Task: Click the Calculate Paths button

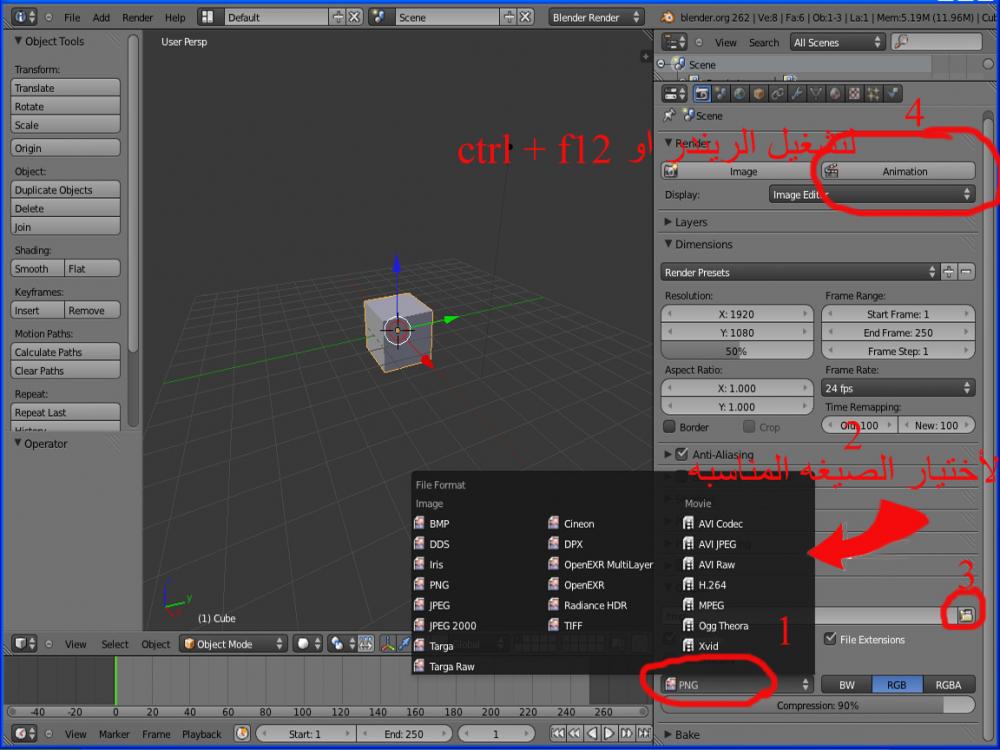Action: tap(65, 351)
